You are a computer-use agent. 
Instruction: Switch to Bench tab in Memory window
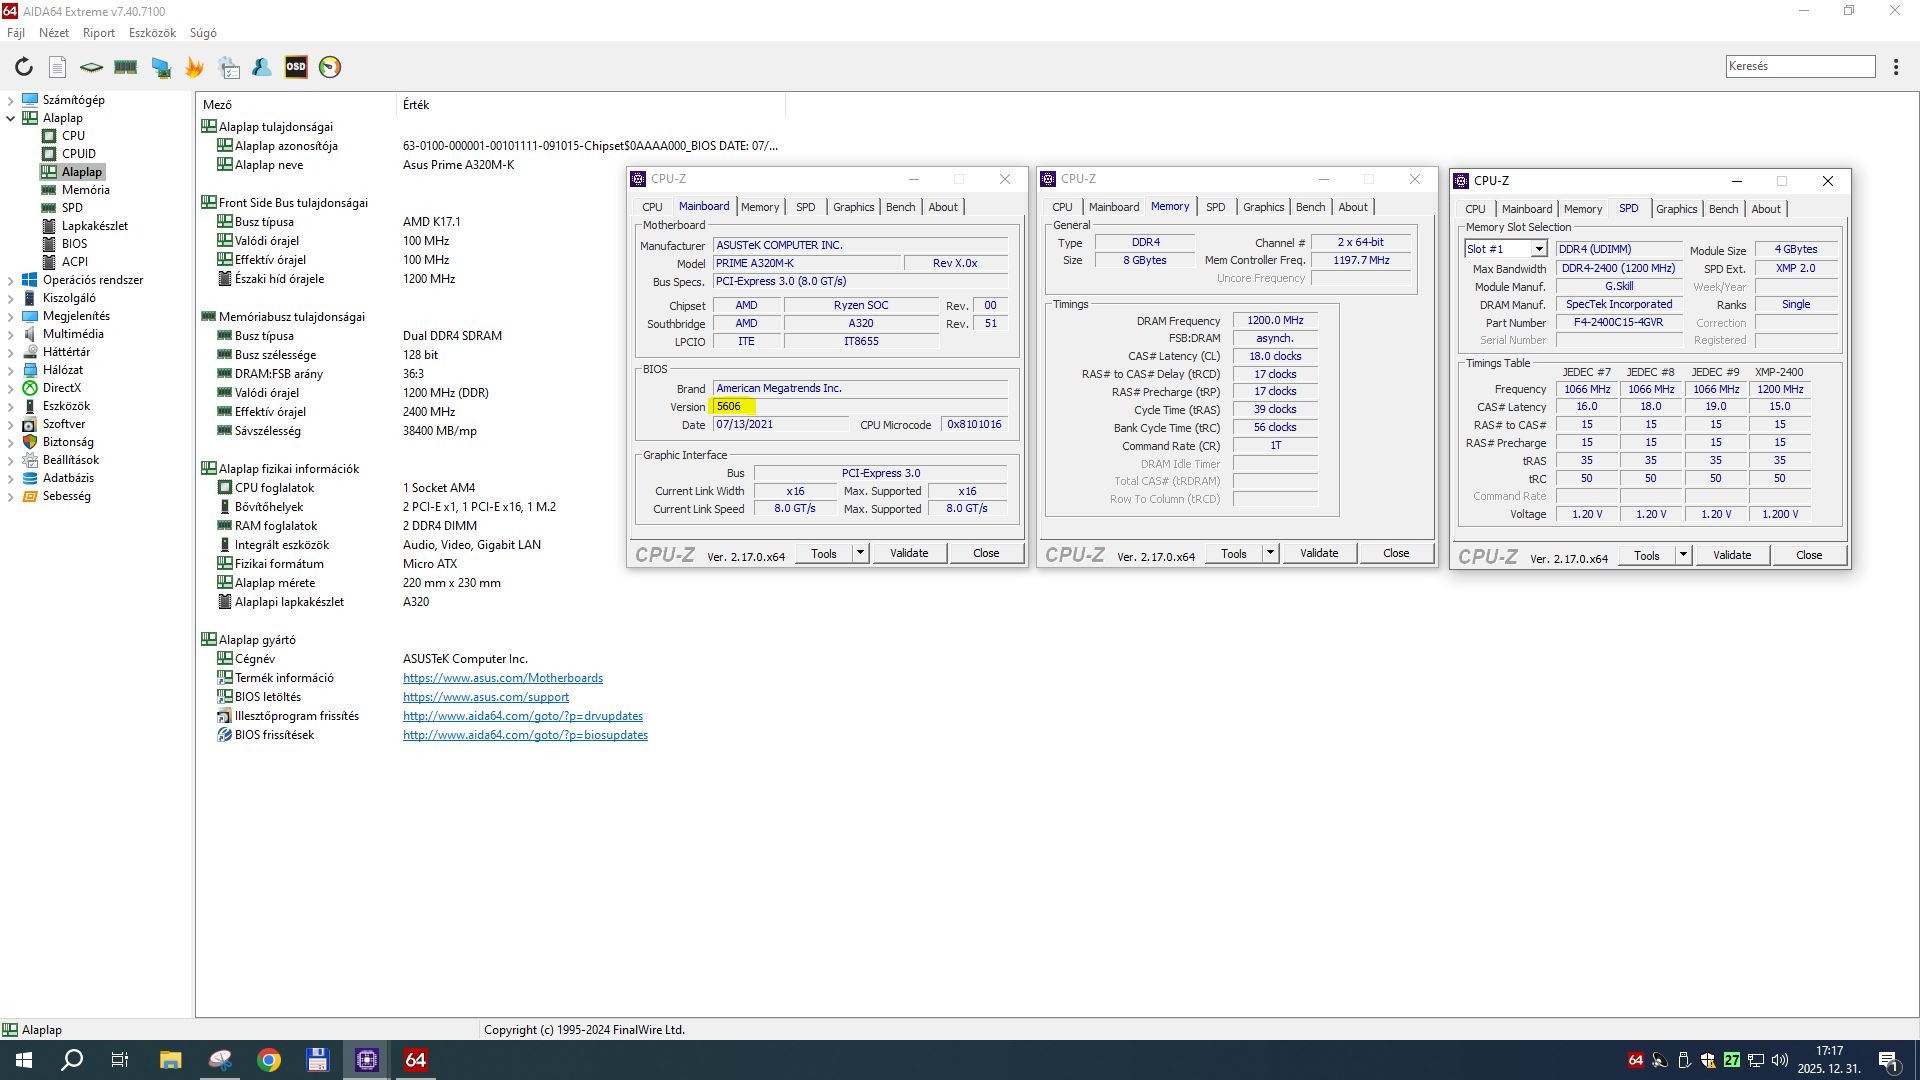click(x=1310, y=207)
